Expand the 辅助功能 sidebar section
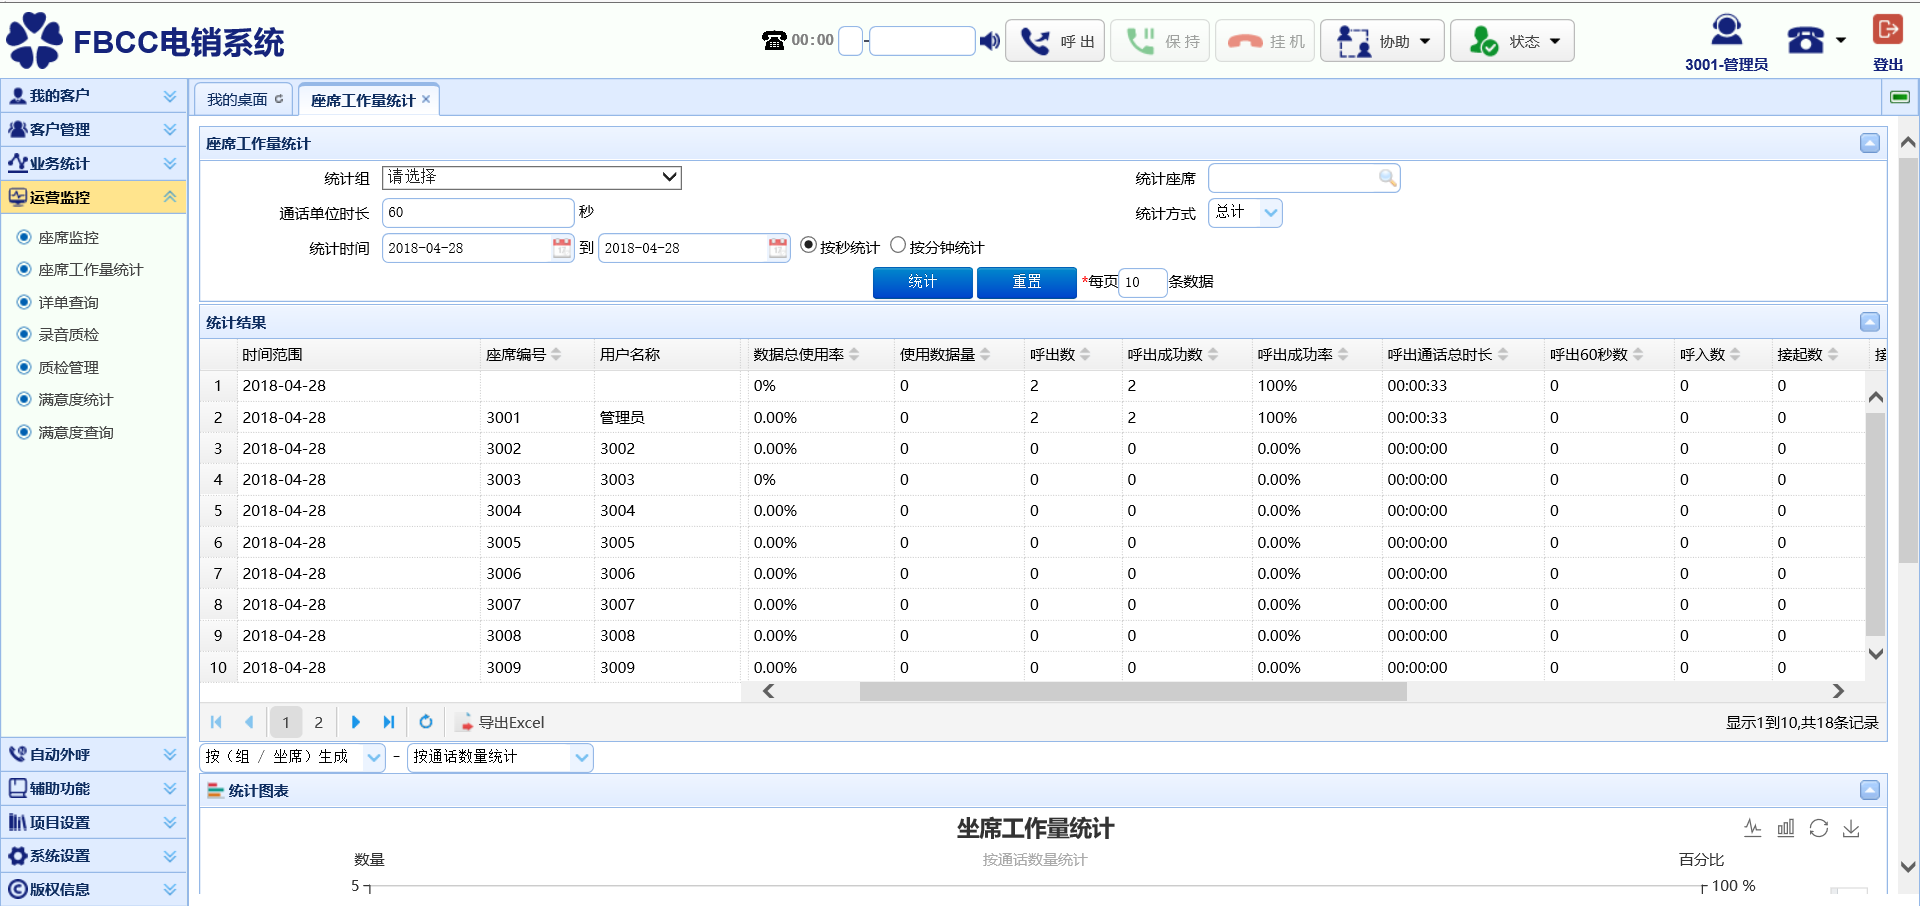The width and height of the screenshot is (1920, 906). pos(93,789)
